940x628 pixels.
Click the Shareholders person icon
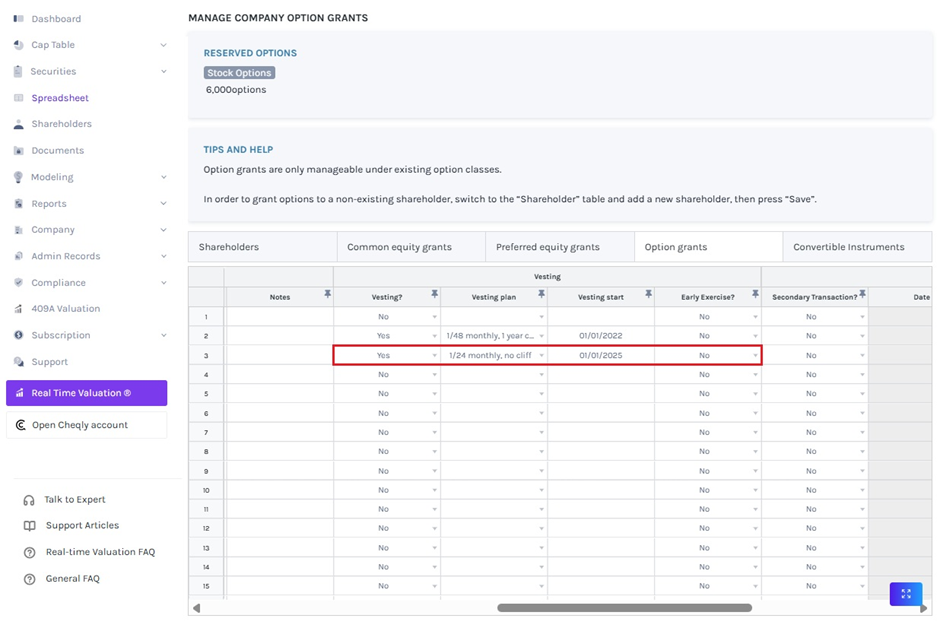point(18,125)
